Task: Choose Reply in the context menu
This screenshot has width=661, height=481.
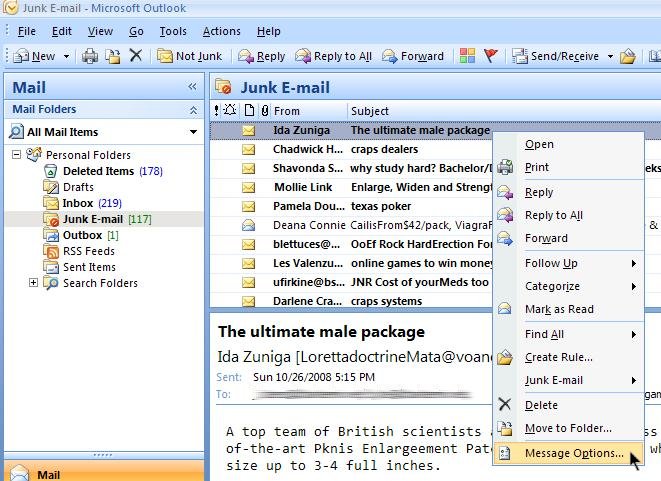Action: (569, 192)
